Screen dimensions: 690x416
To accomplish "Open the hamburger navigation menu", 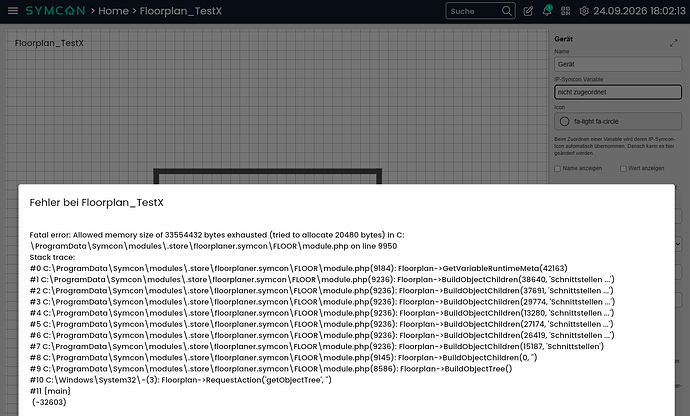I will [13, 11].
